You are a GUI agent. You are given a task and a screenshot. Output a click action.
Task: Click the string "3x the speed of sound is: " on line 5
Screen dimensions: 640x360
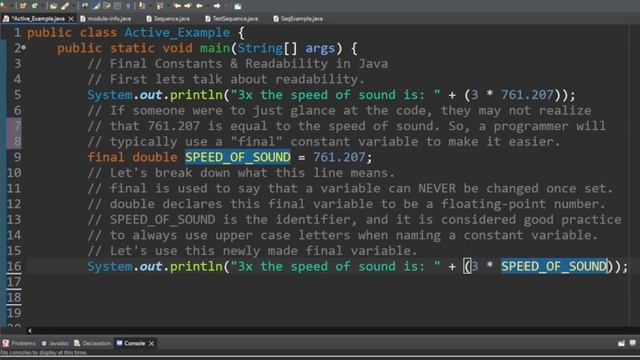[x=336, y=95]
